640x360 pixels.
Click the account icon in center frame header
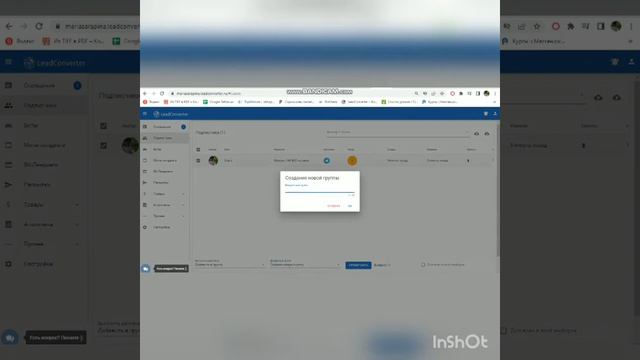coord(495,114)
